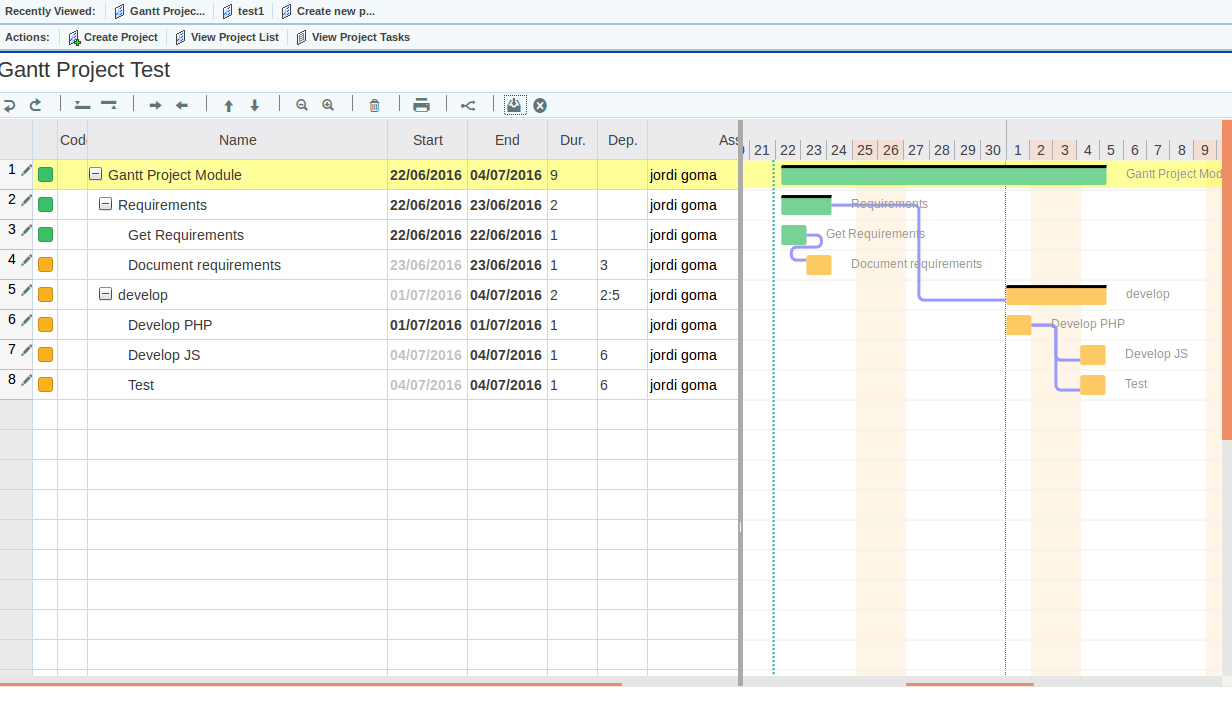The width and height of the screenshot is (1232, 702).
Task: Insert a task below the selected row
Action: pyautogui.click(x=109, y=105)
